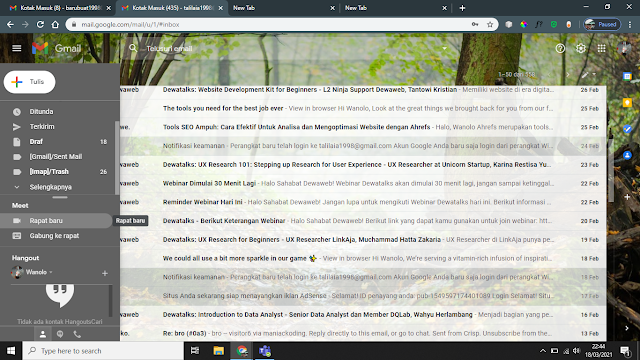Open Tasks in the side panel

627,129
